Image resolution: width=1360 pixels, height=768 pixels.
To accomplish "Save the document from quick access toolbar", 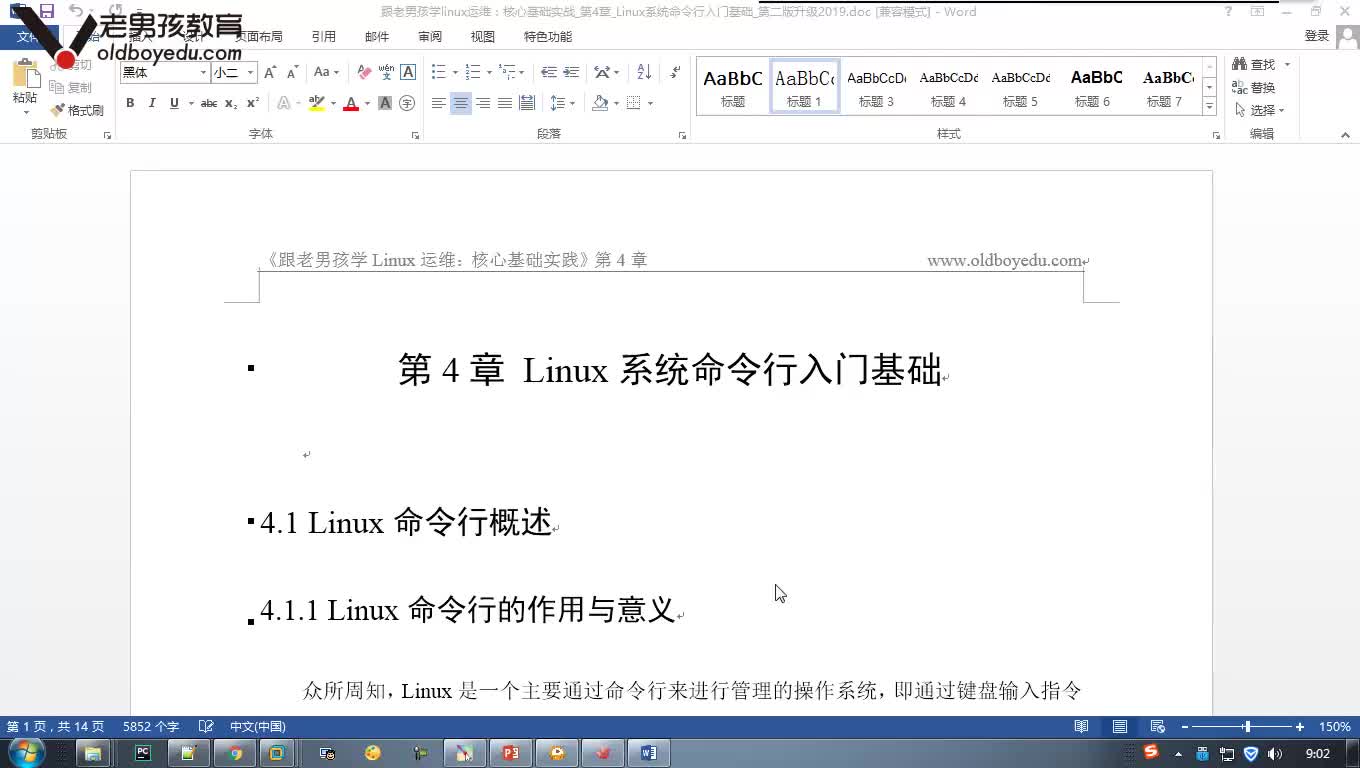I will [x=46, y=11].
